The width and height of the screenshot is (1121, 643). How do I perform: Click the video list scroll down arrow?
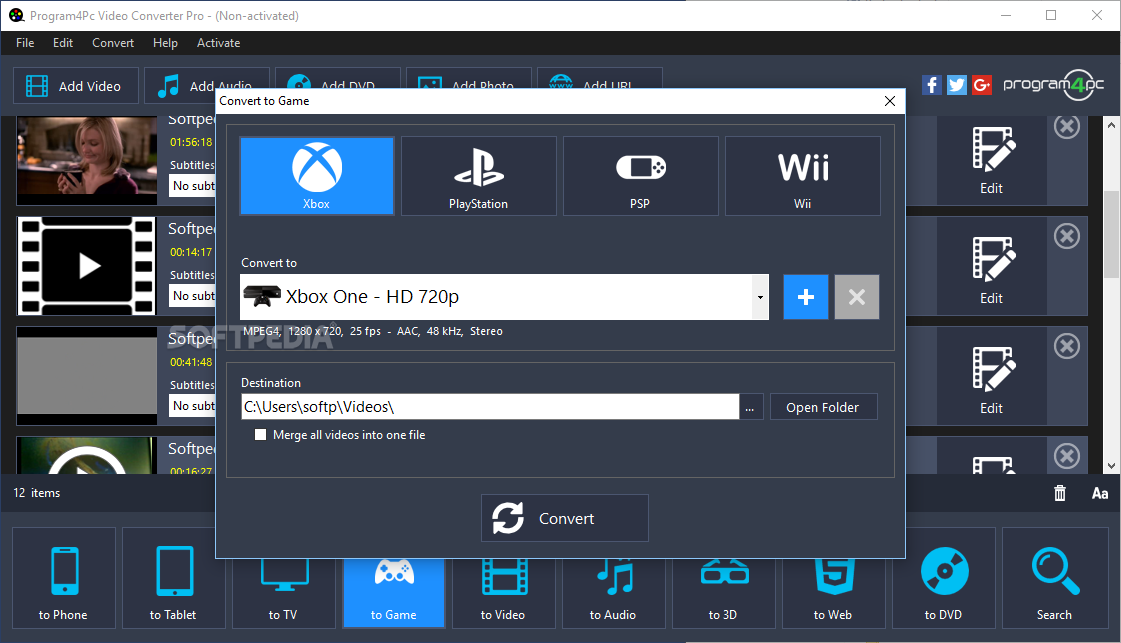click(x=1111, y=466)
